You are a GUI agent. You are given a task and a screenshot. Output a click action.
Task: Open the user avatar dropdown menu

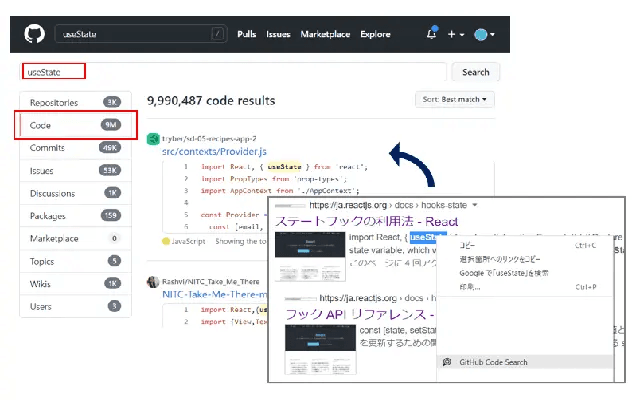pos(484,34)
